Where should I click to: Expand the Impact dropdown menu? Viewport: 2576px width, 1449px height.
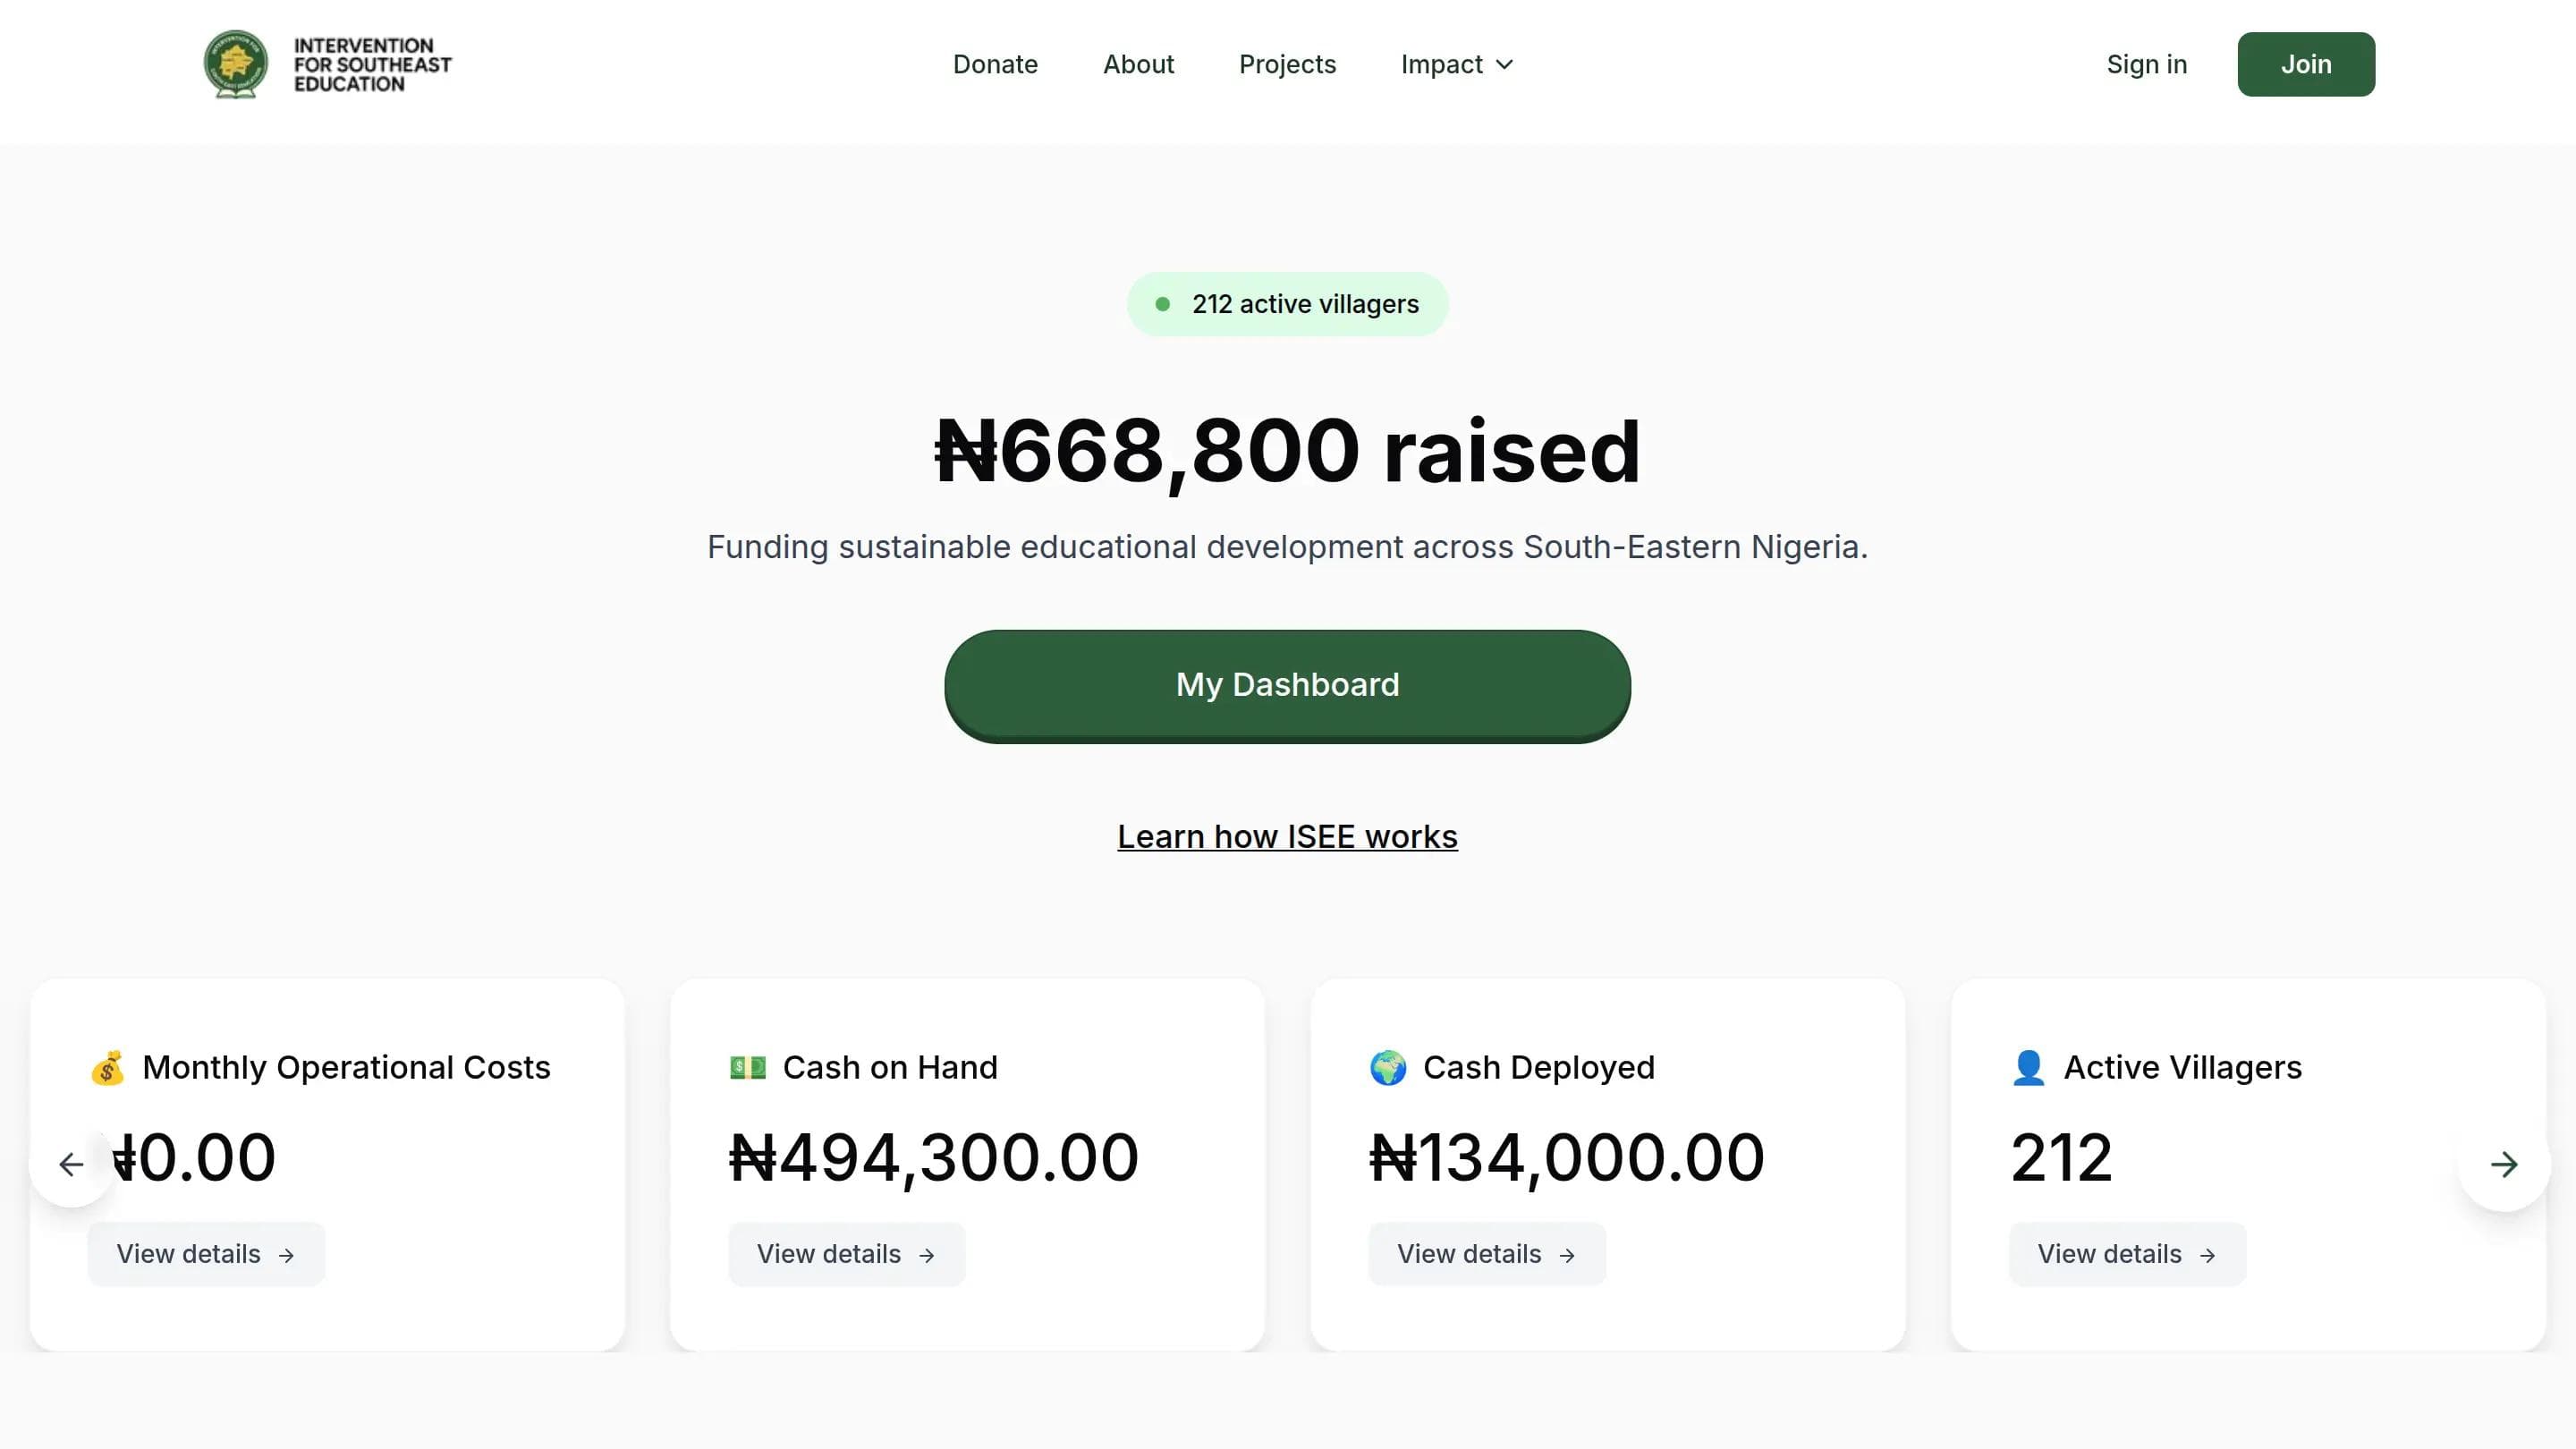1456,65
